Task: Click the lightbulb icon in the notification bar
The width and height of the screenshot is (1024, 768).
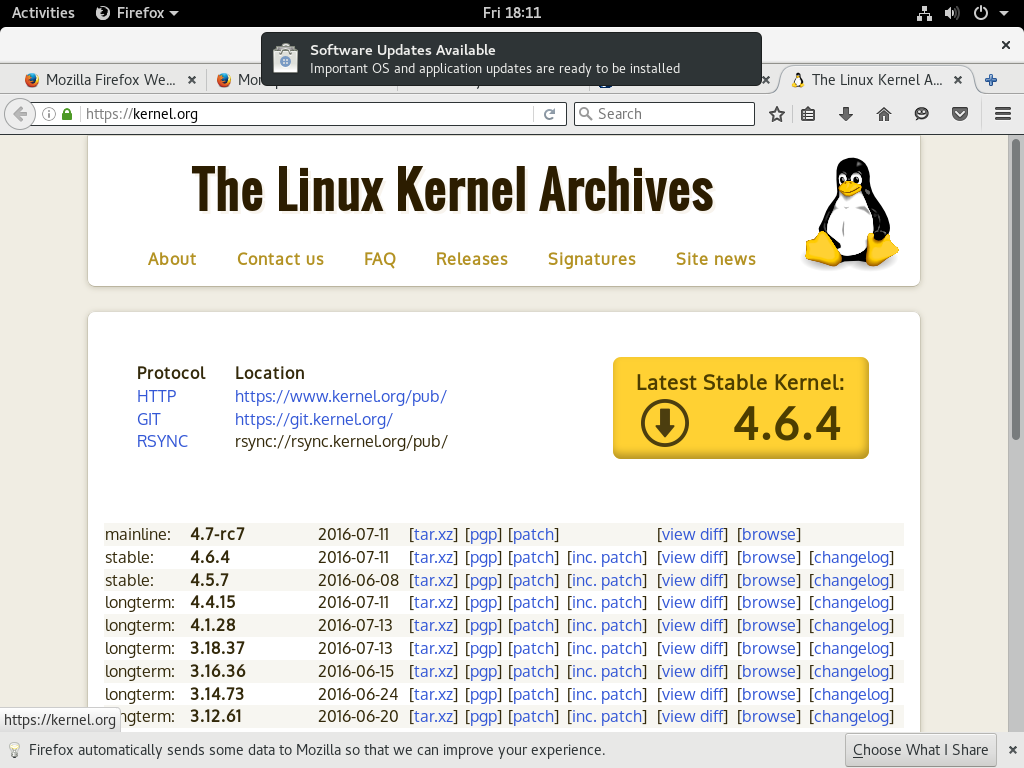Action: point(14,750)
